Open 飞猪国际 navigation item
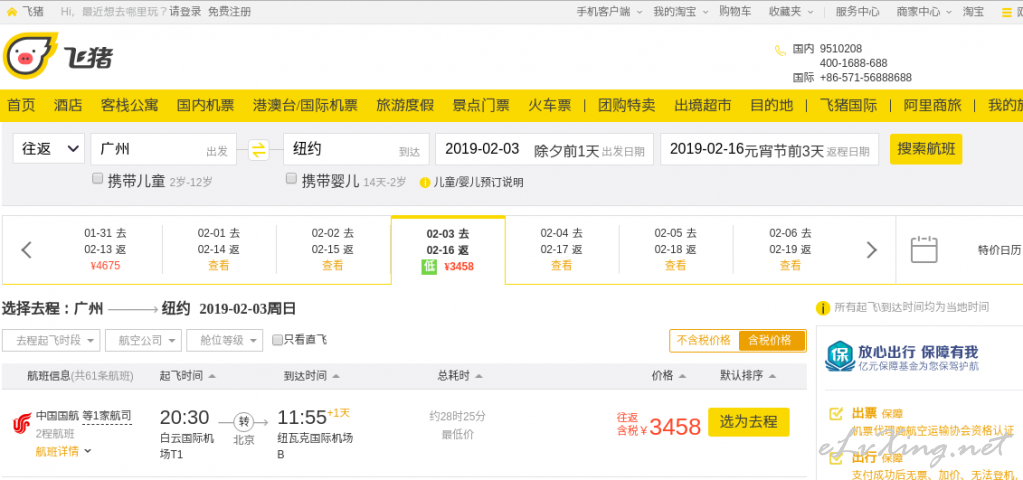Screen dimensions: 1023x480 [848, 105]
